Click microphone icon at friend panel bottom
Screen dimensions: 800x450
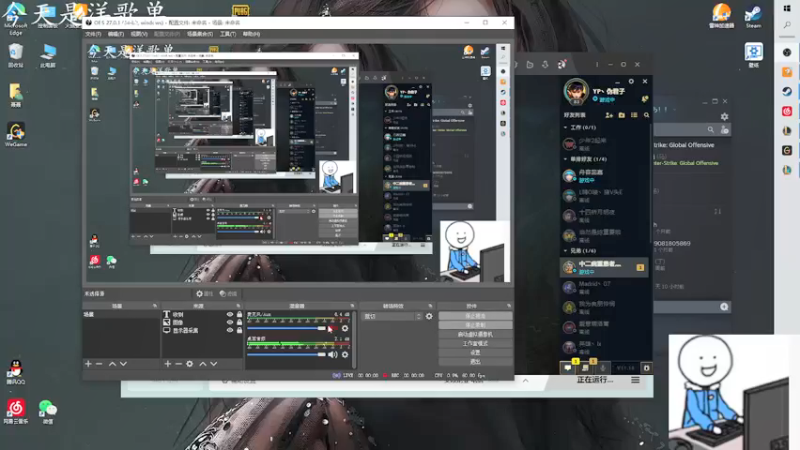(x=603, y=368)
